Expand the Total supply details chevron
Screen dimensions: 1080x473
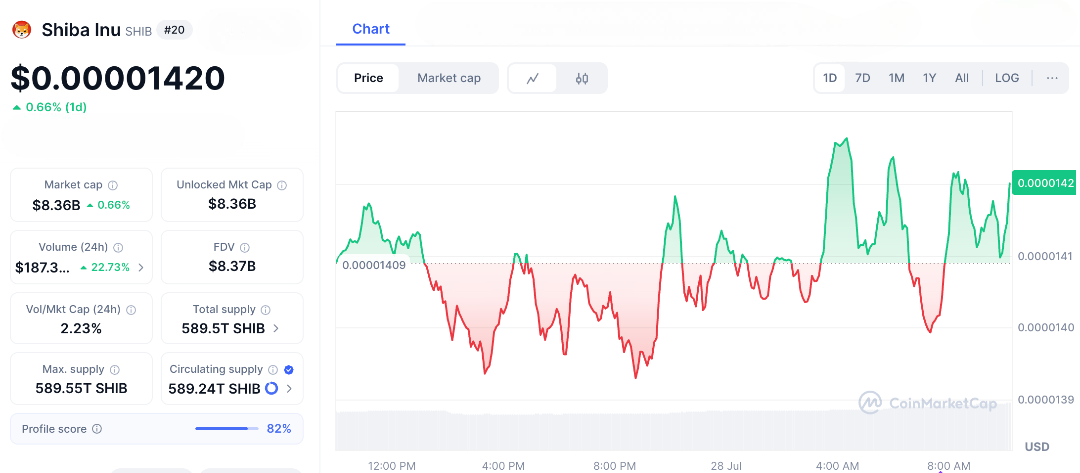(276, 328)
